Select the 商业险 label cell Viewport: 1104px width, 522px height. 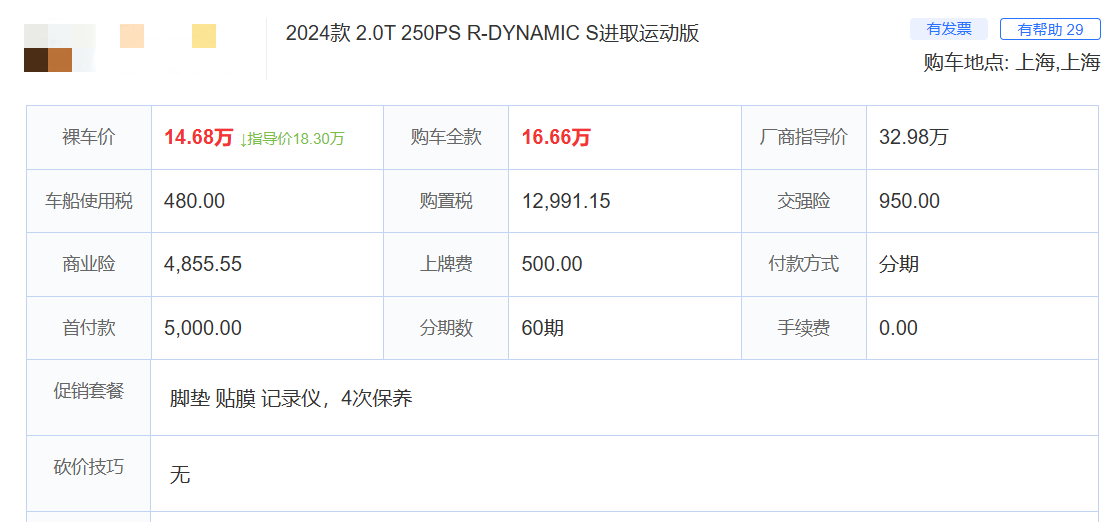pyautogui.click(x=89, y=265)
